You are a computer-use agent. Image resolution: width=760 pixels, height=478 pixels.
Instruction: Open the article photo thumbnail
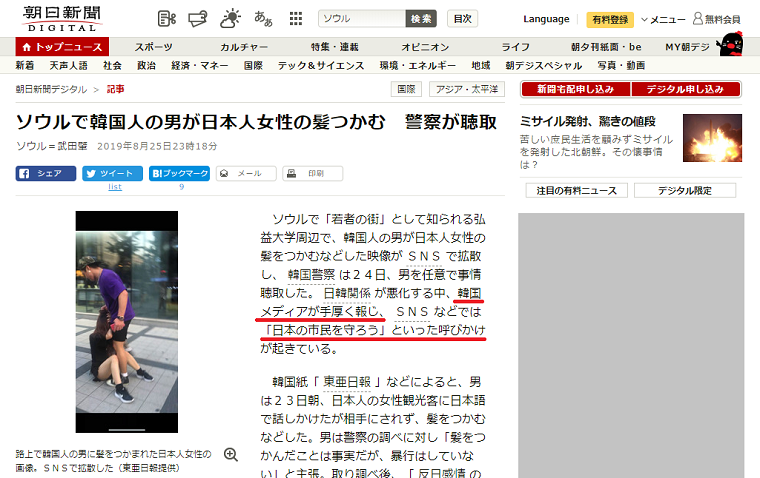coord(126,320)
